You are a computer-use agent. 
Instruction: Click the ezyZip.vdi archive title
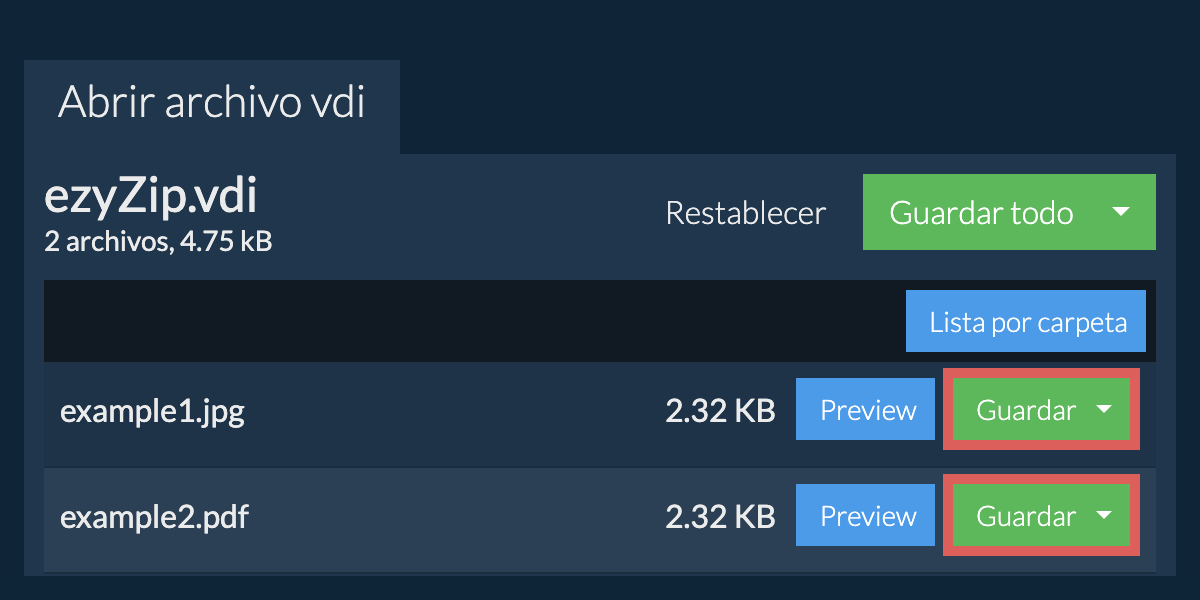pos(150,197)
